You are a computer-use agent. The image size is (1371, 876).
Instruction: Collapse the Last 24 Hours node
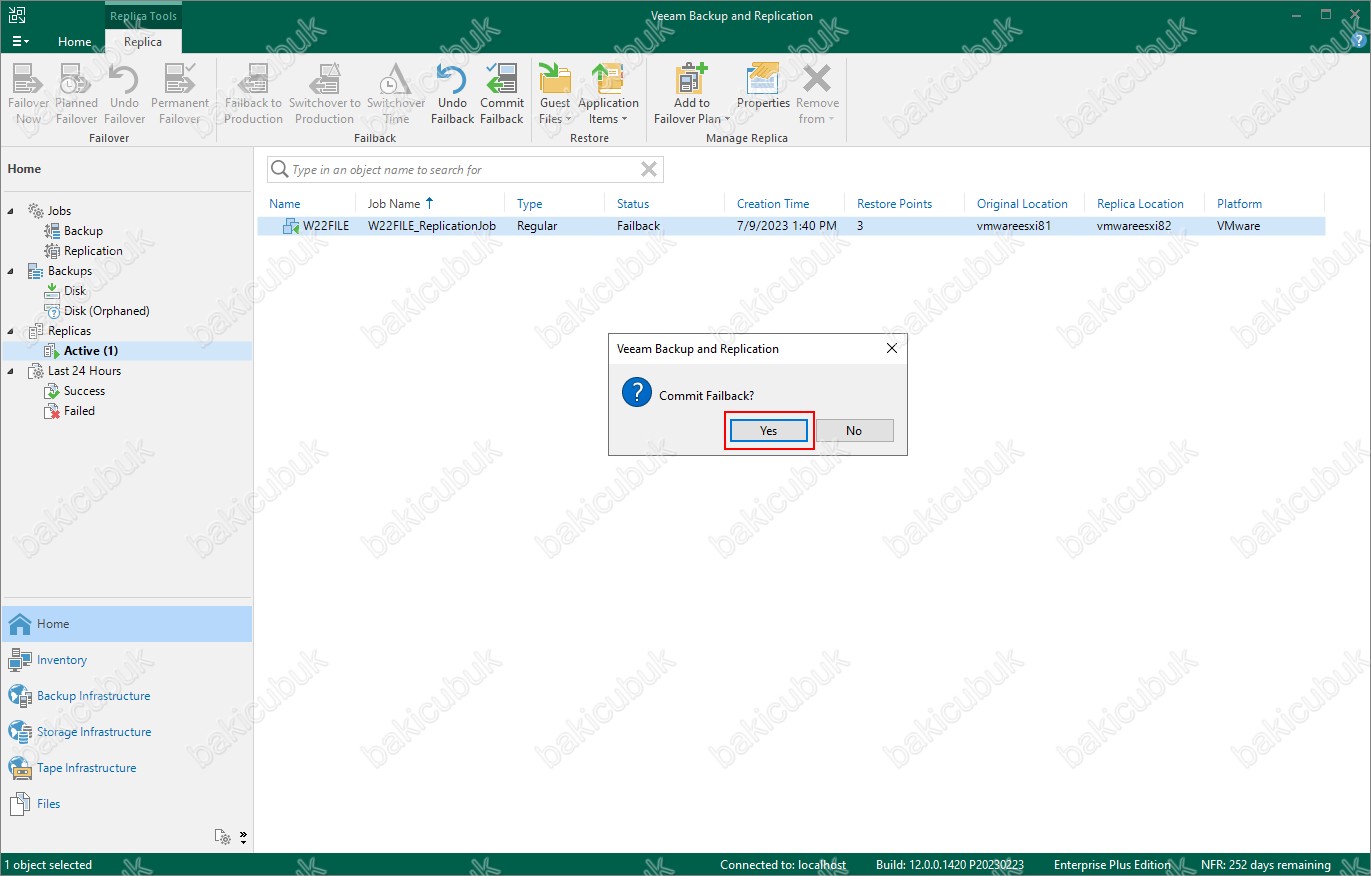12,371
